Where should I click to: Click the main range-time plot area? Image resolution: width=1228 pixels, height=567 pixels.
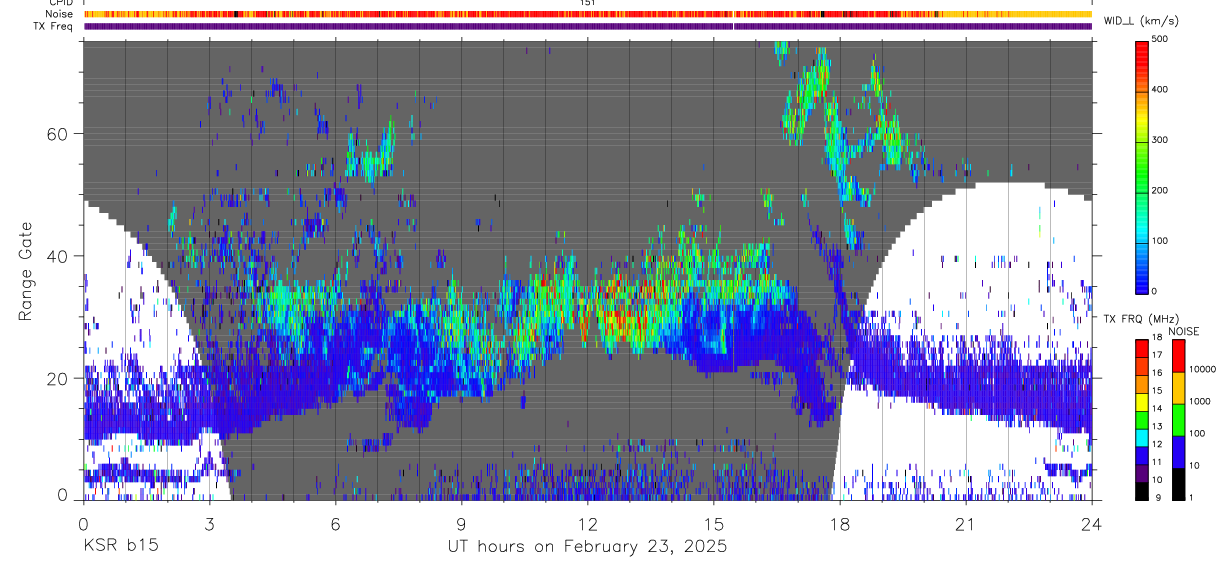[588, 270]
